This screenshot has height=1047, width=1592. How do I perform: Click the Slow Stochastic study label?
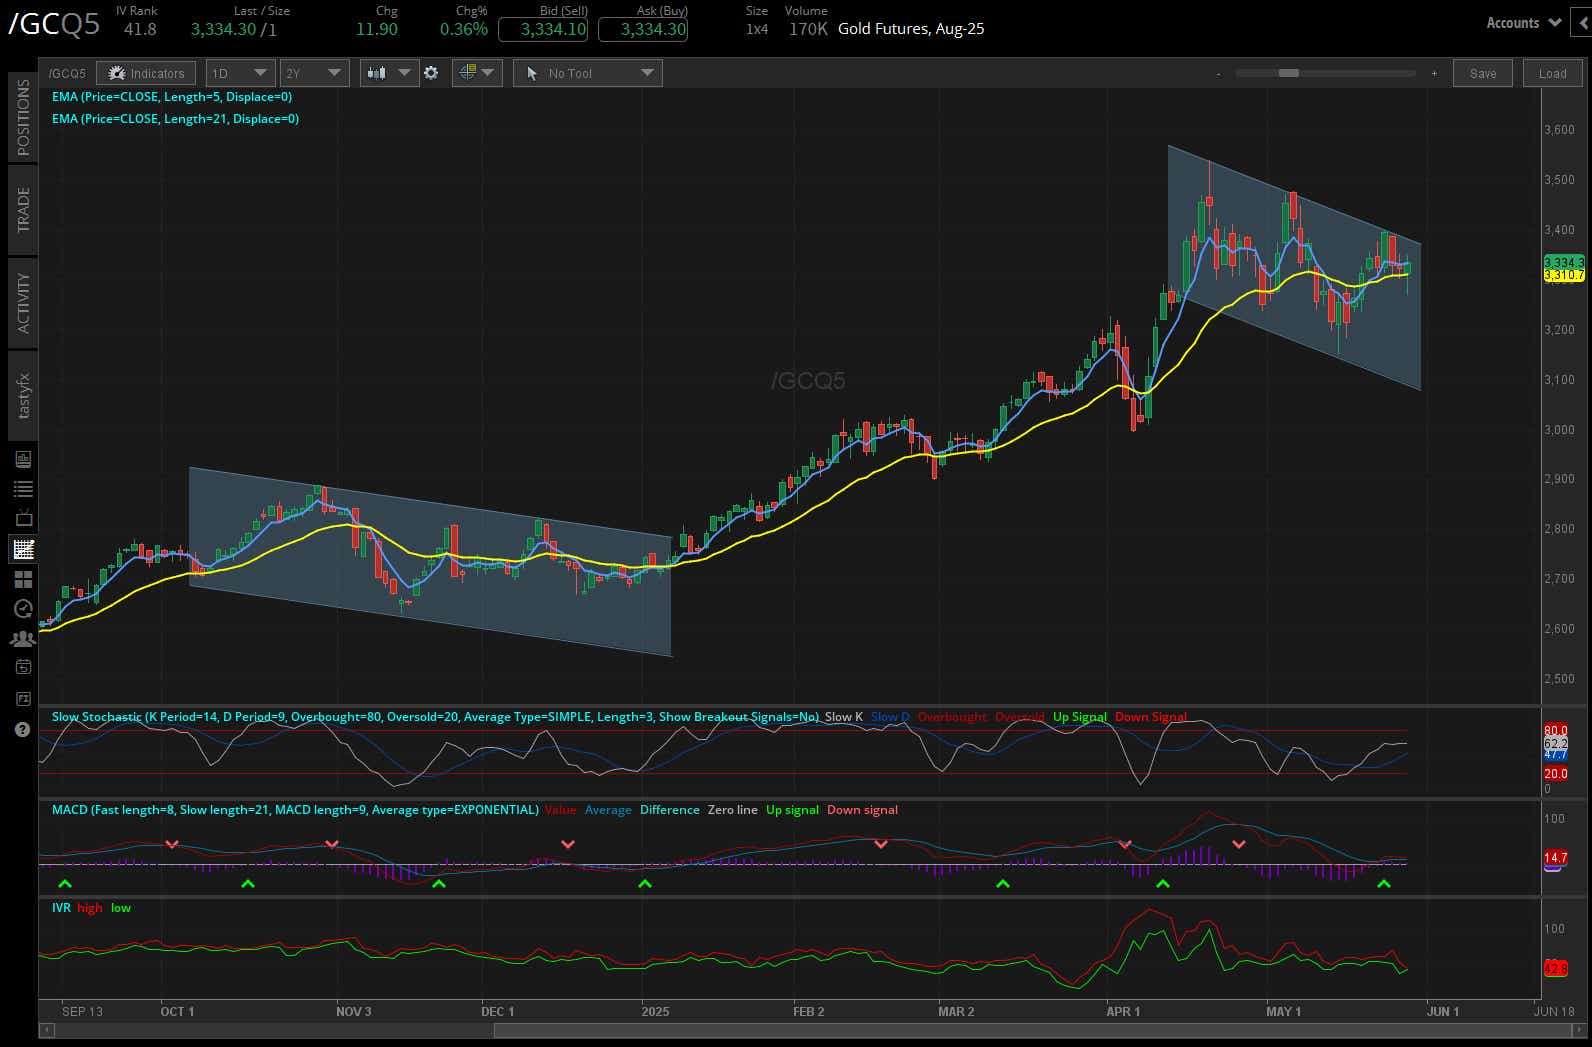435,717
